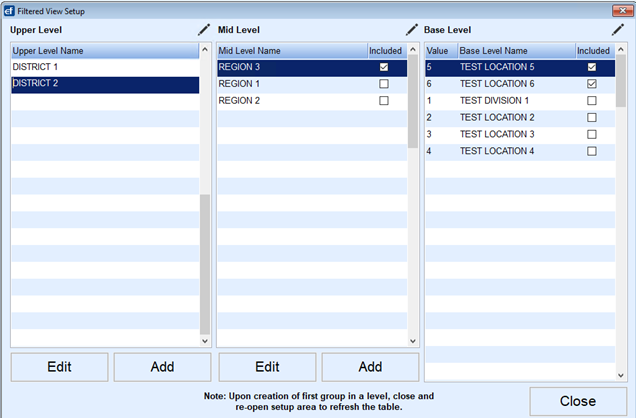Enable the Included checkbox for REGION 2

[x=384, y=101]
